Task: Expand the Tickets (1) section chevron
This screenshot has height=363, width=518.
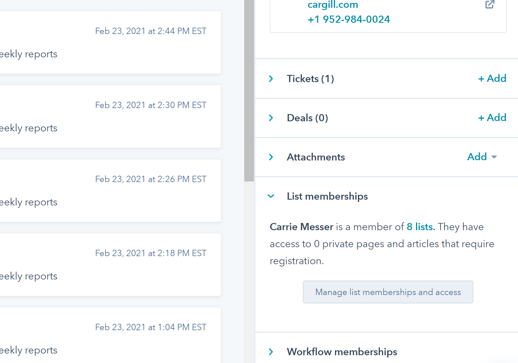Action: pos(271,79)
